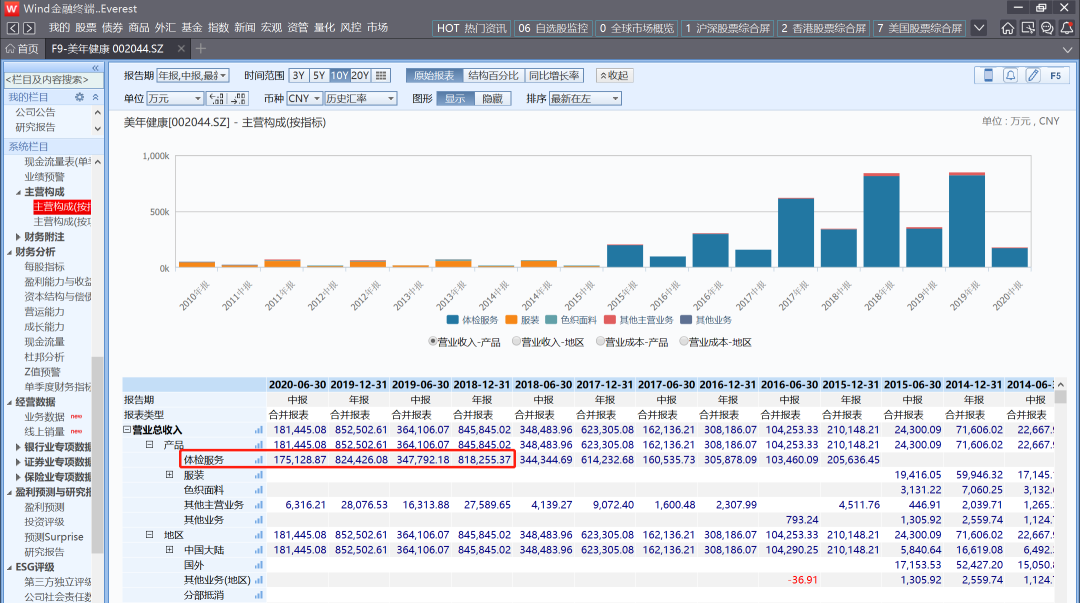Image resolution: width=1080 pixels, height=603 pixels.
Task: Select the 营业收入-地区 radio button
Action: 517,342
